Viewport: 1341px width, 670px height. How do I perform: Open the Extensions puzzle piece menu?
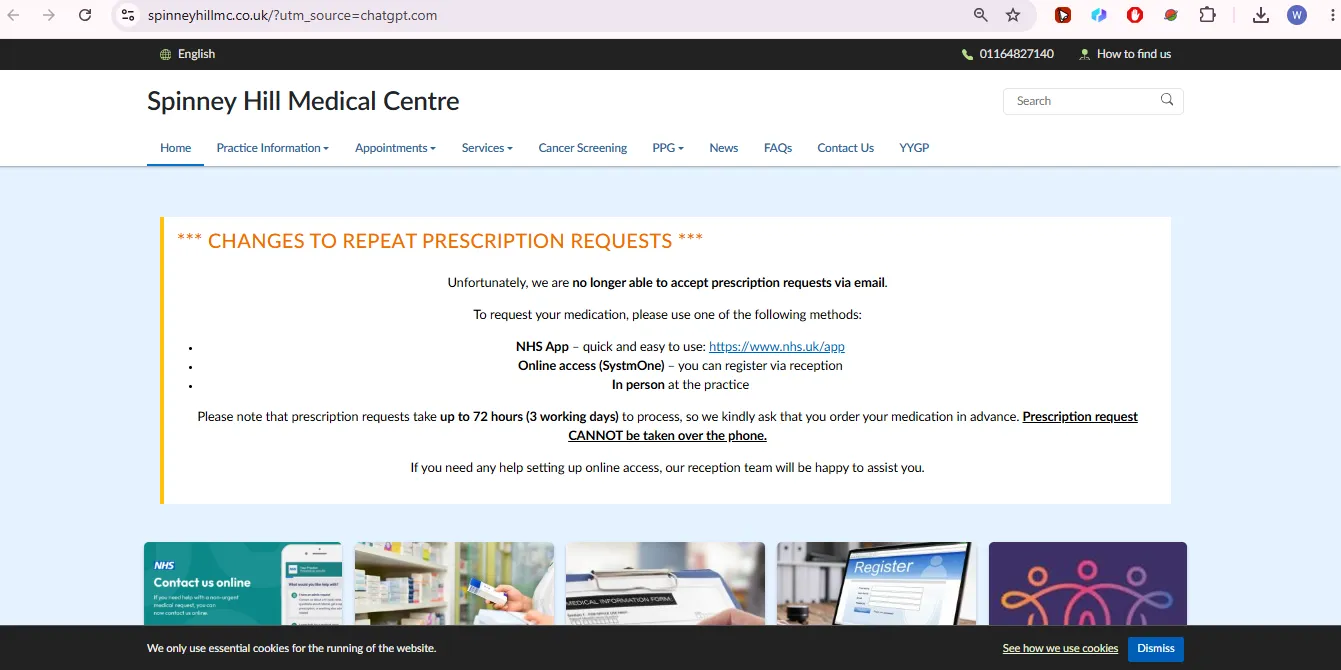click(1207, 15)
